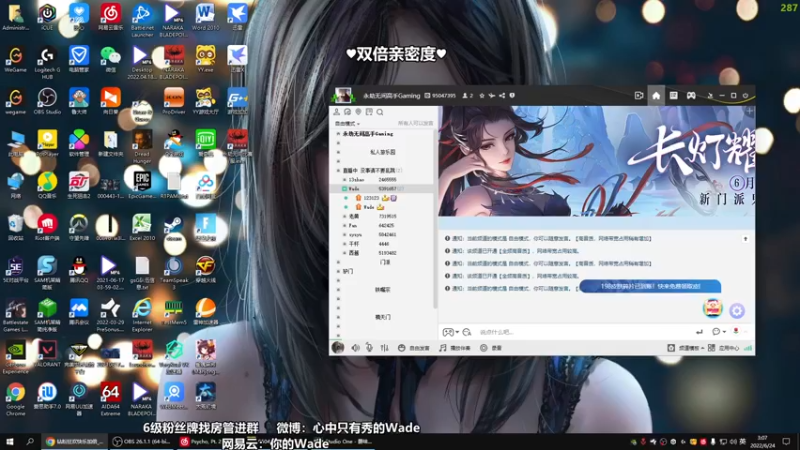Open Google Chrome desktop icon

point(15,399)
